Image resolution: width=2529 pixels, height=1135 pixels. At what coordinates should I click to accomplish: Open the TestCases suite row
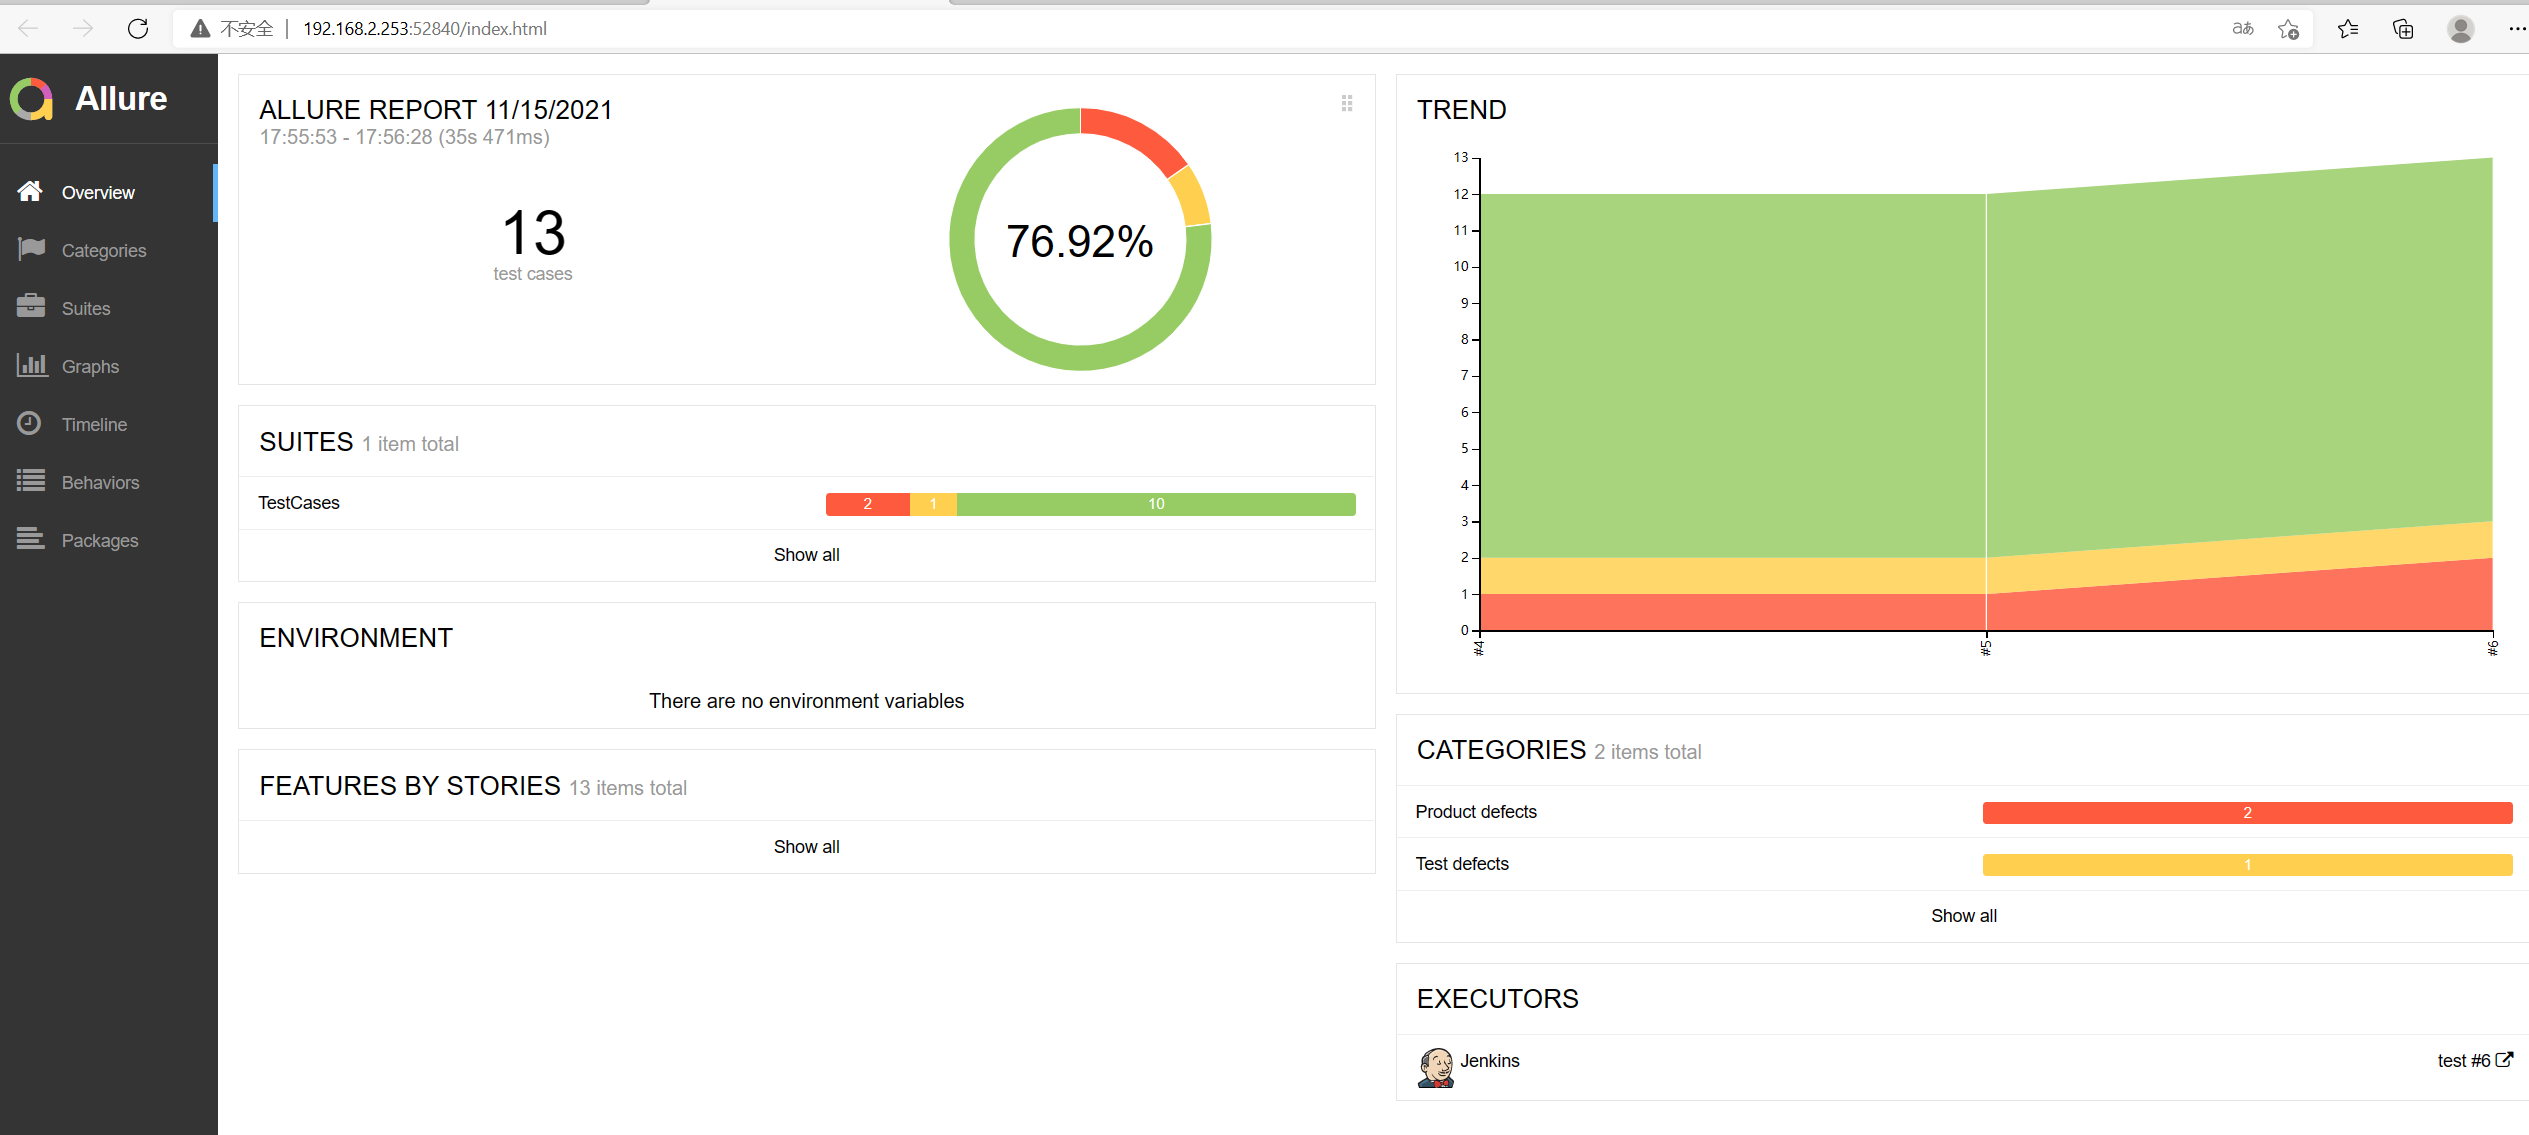299,503
